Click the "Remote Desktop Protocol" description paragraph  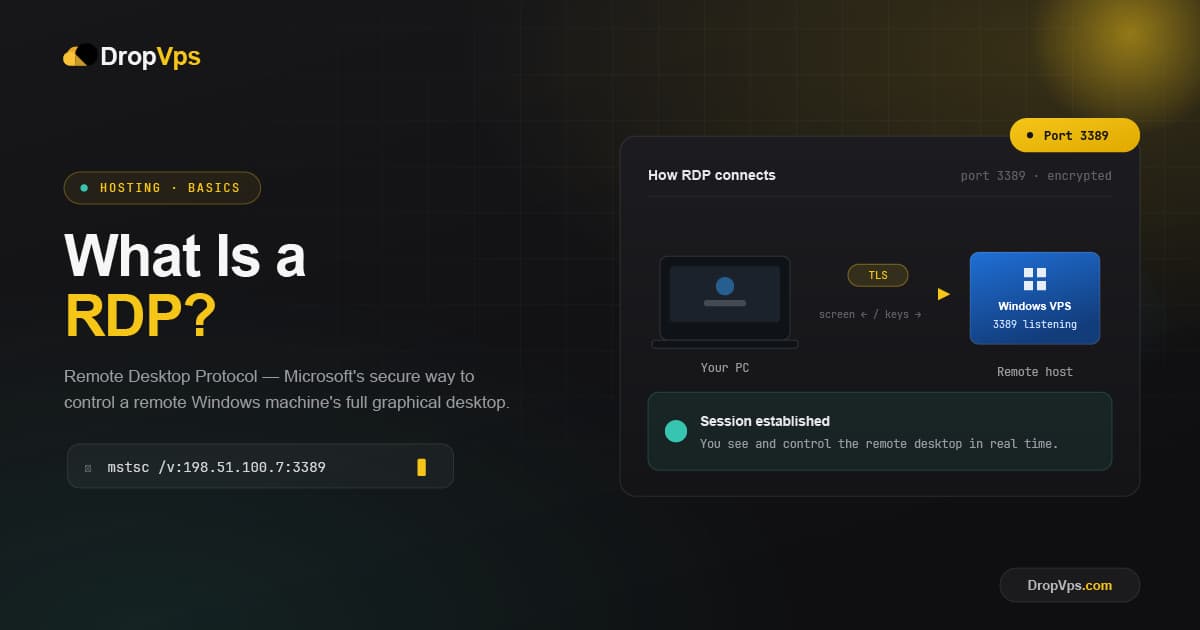click(x=287, y=390)
